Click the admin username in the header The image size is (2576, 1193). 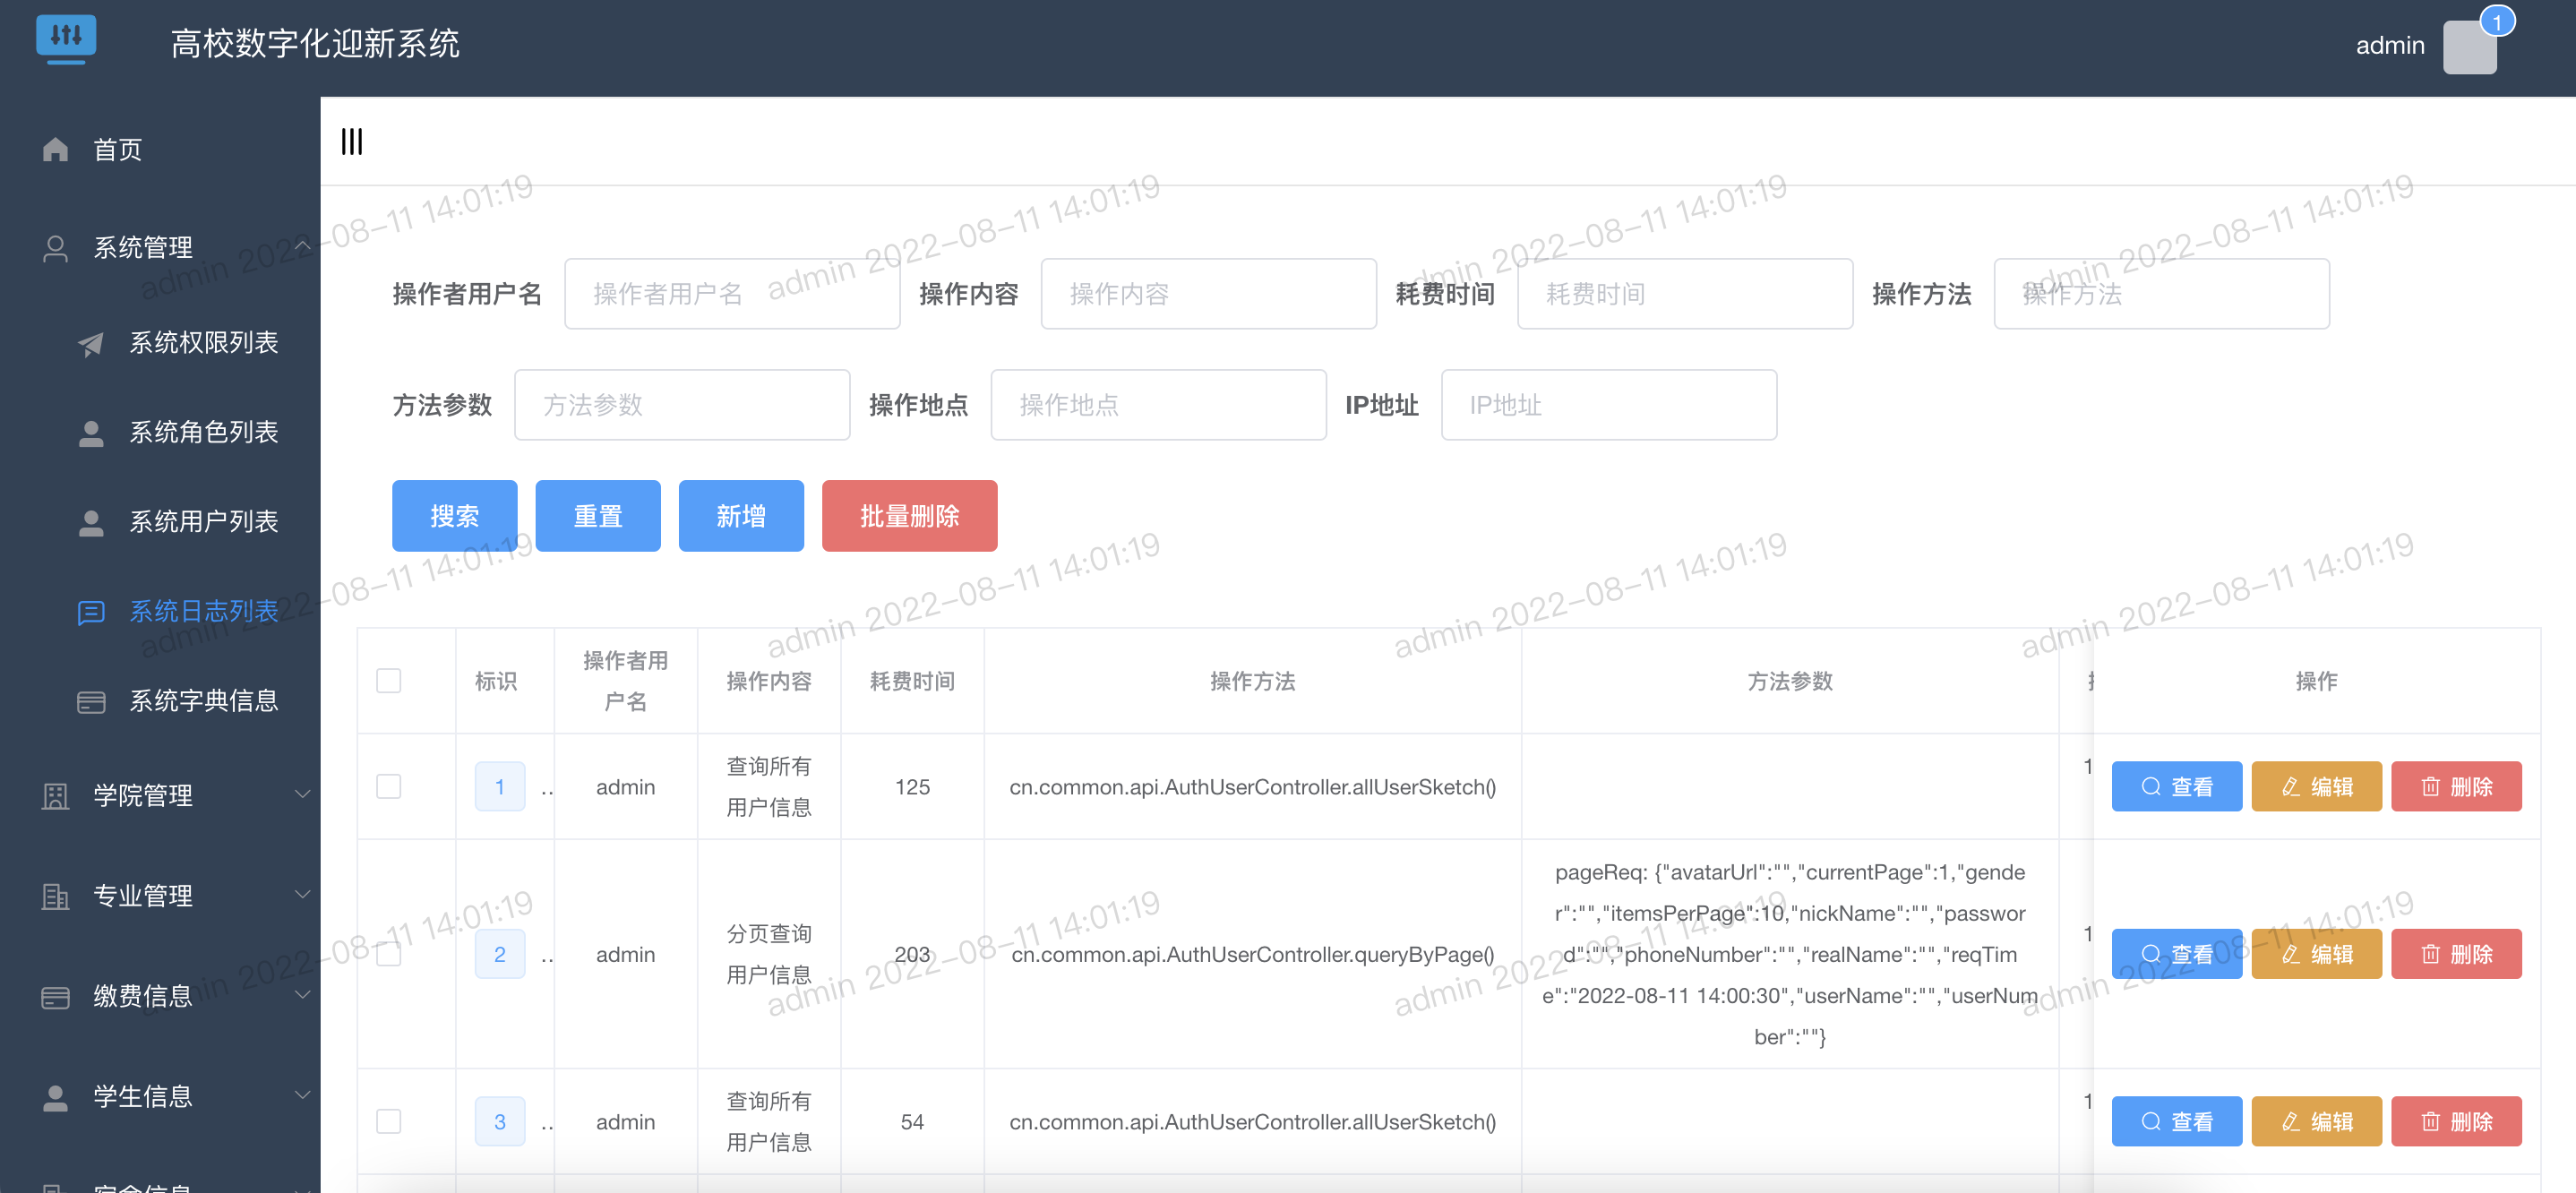(2390, 45)
